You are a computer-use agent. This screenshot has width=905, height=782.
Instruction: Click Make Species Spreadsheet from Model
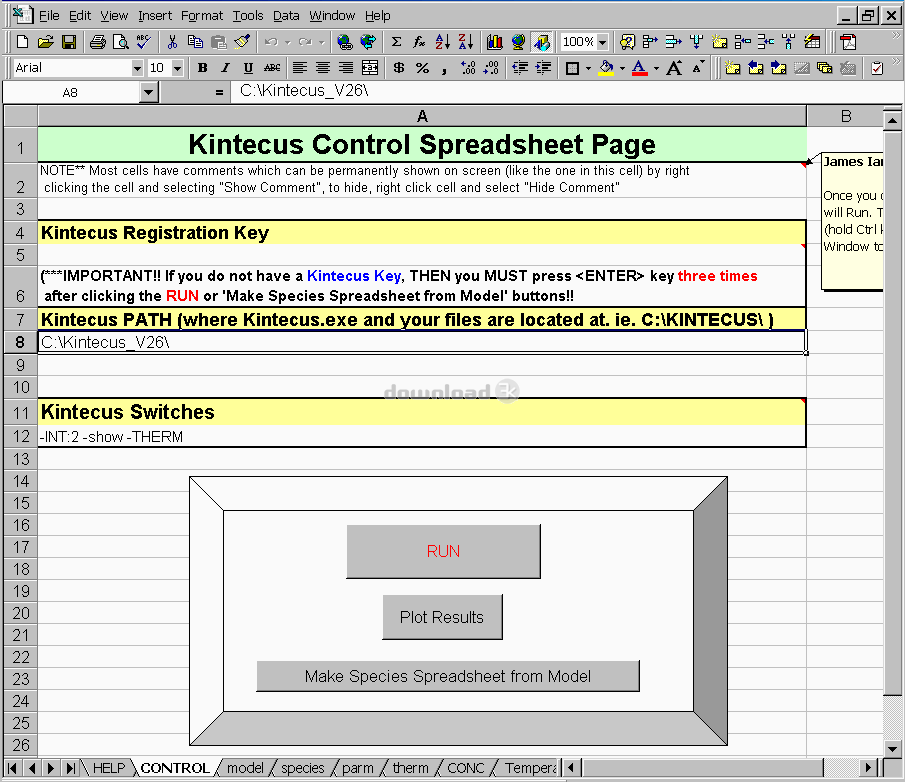448,676
